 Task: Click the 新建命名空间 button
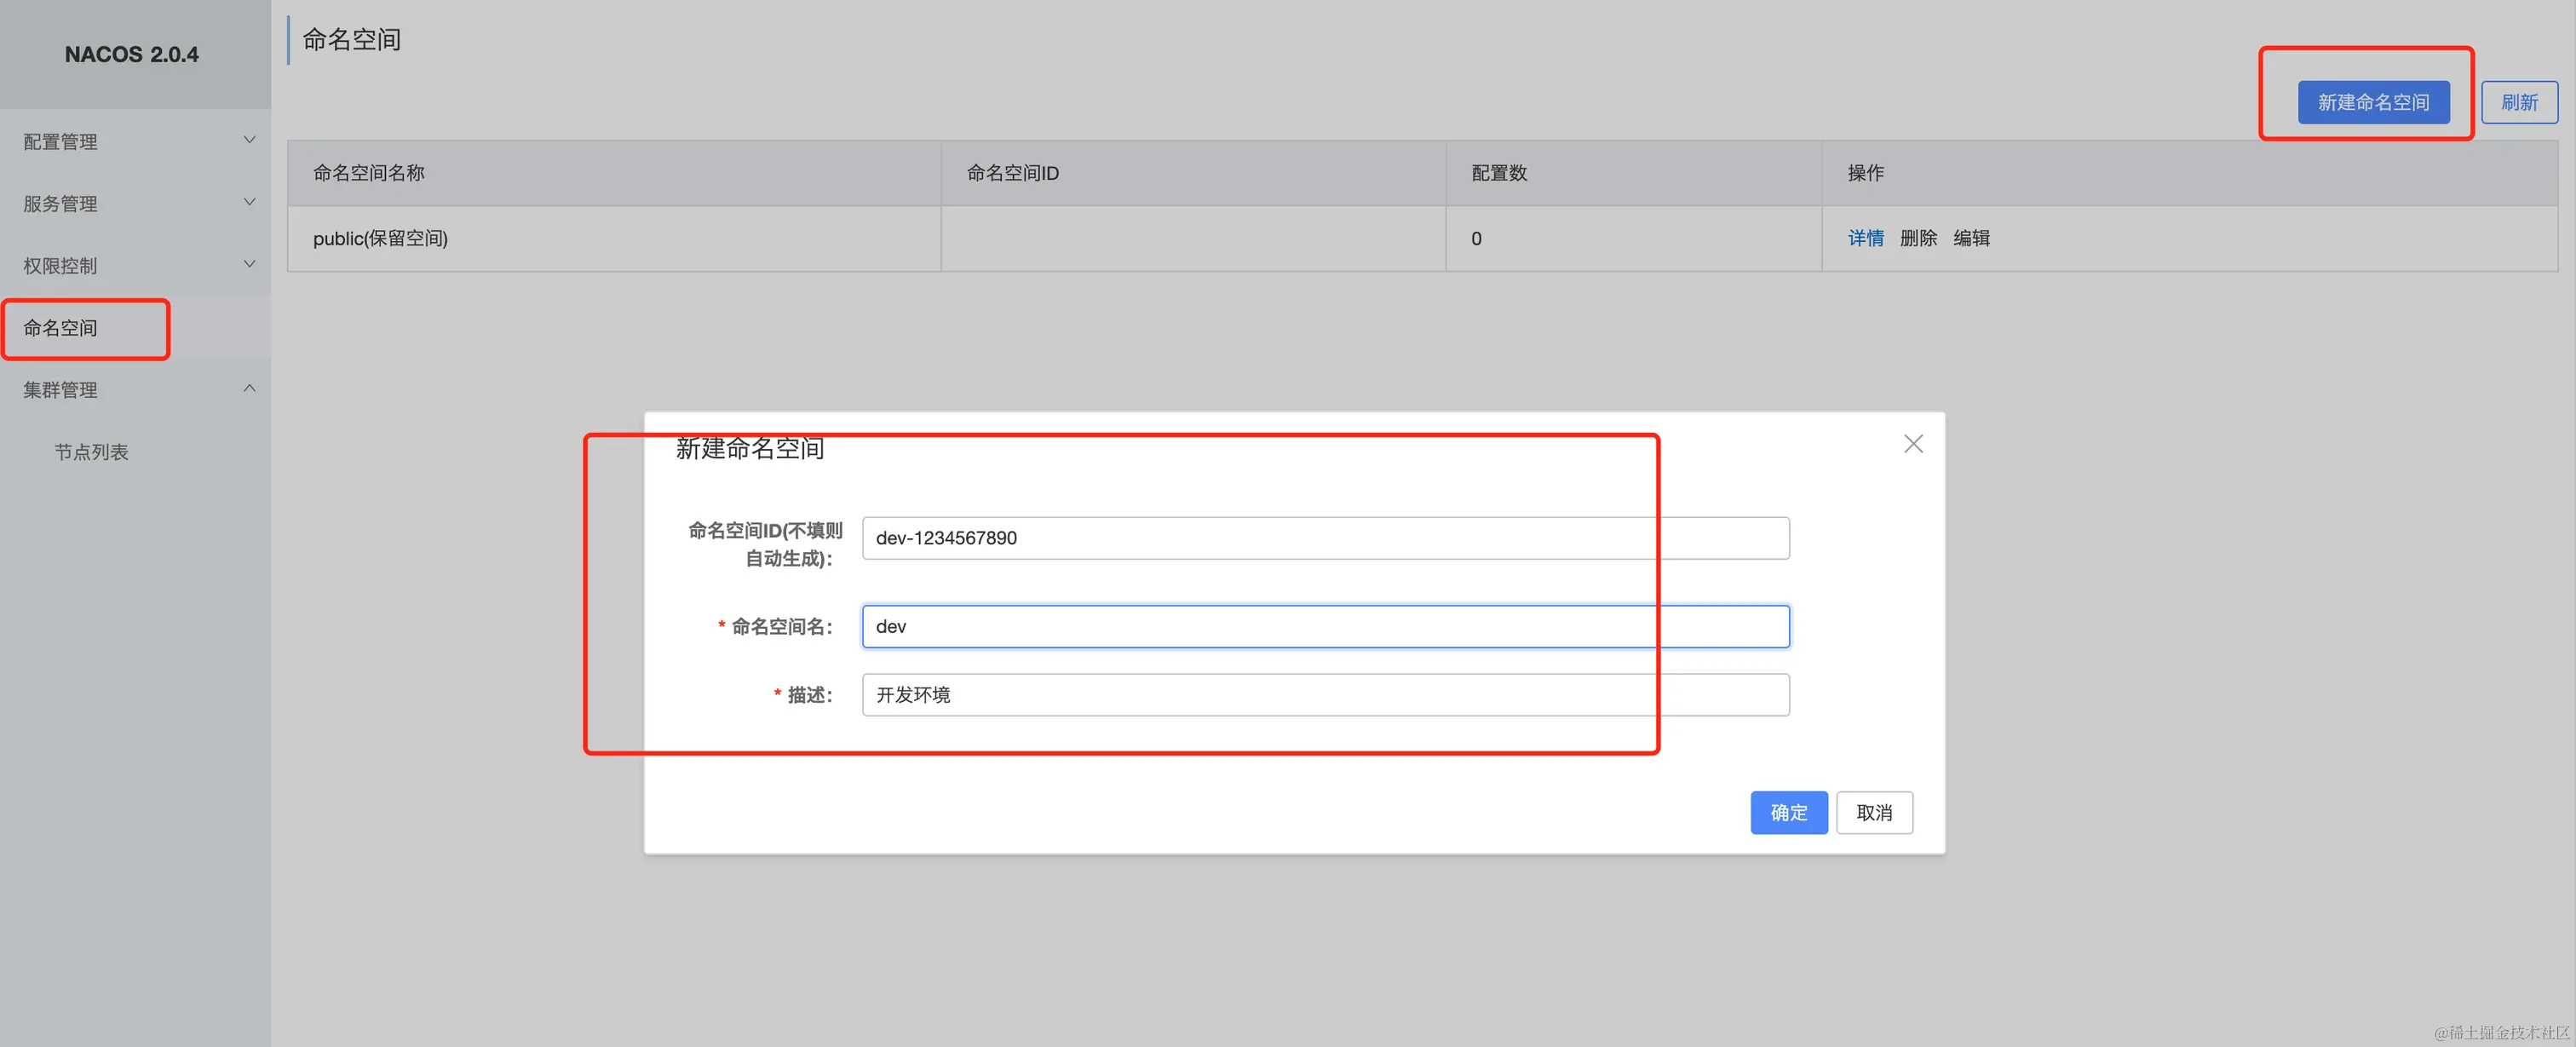(2372, 102)
